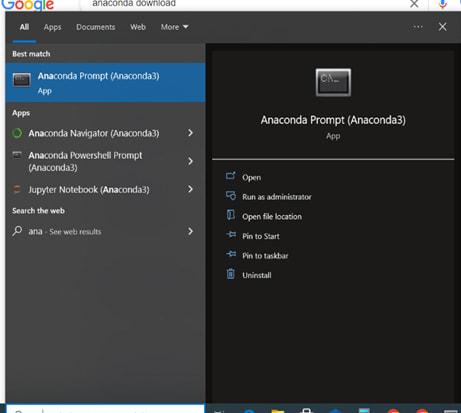Click the Google voice search microphone
The height and width of the screenshot is (413, 461).
pos(443,4)
